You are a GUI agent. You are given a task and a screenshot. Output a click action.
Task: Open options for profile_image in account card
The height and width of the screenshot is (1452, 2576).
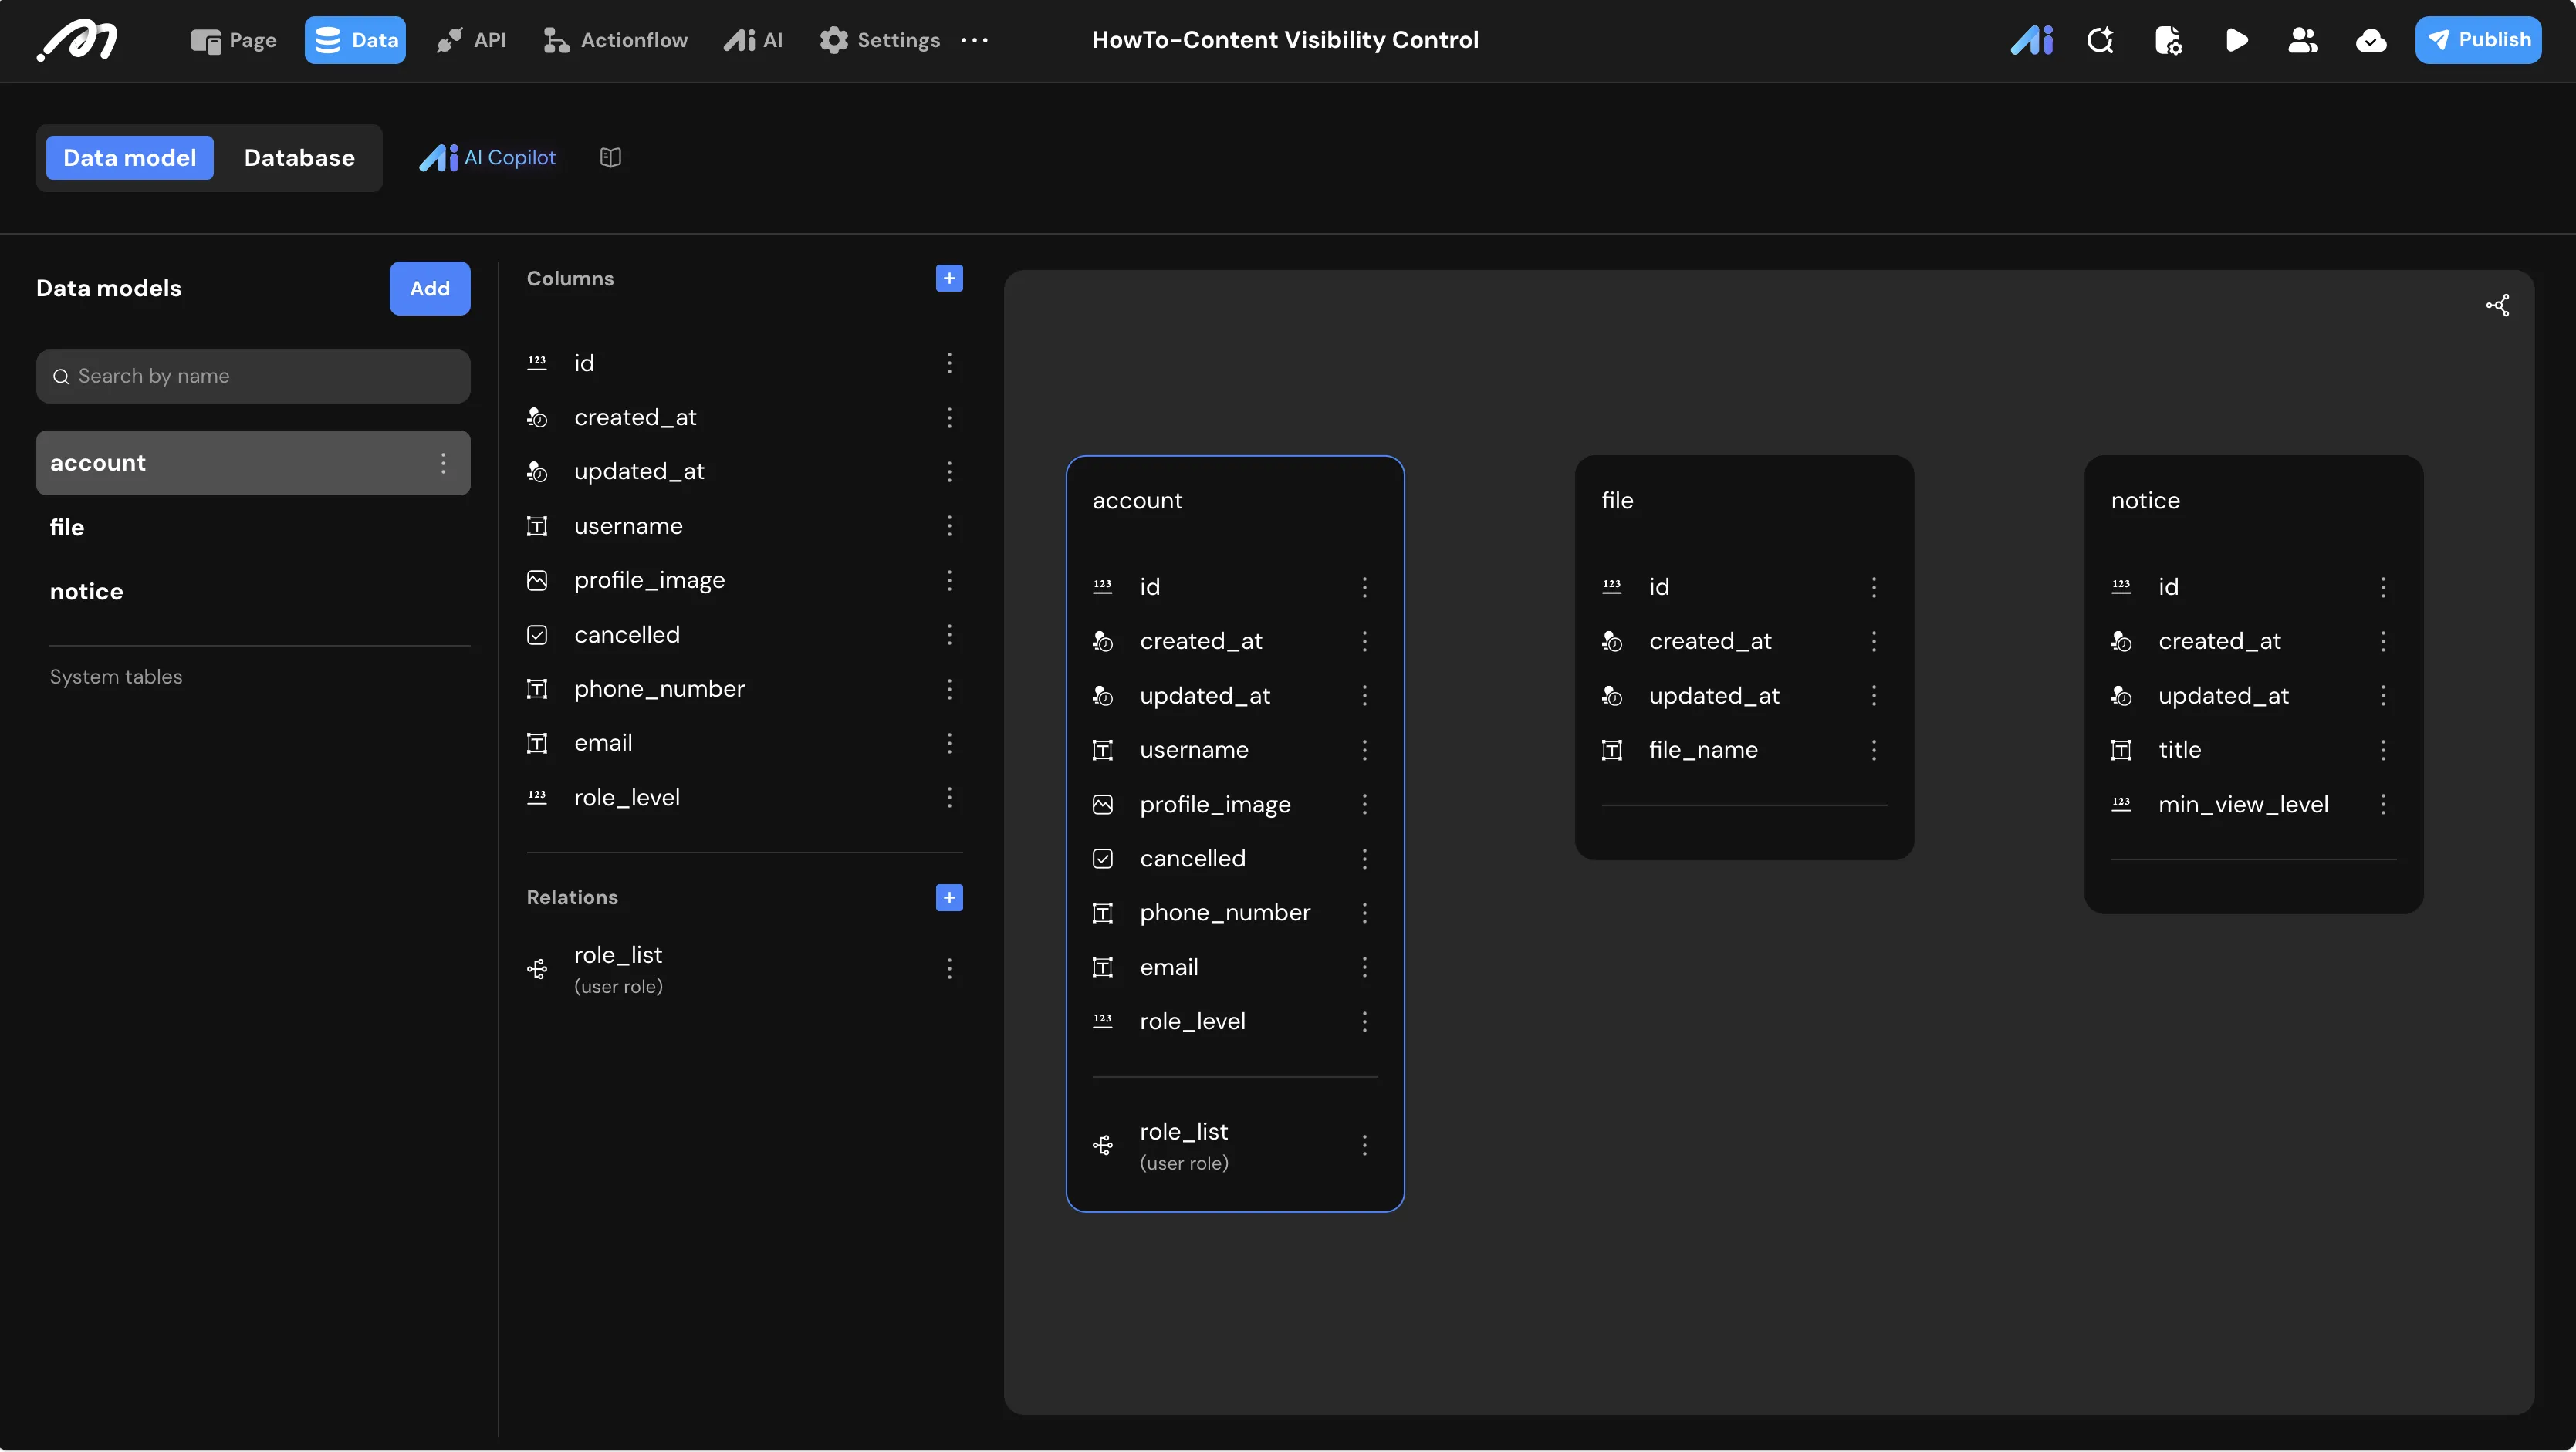pyautogui.click(x=1364, y=804)
